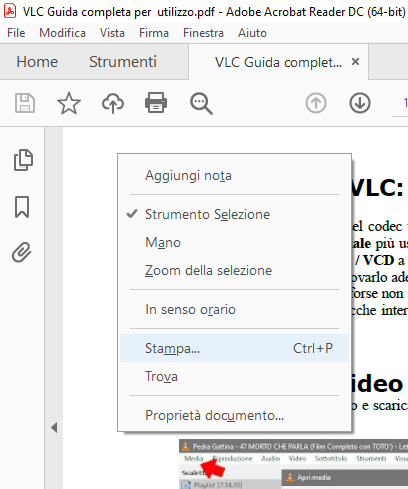Choose Stampa... in context menu
408x489 pixels.
click(234, 348)
